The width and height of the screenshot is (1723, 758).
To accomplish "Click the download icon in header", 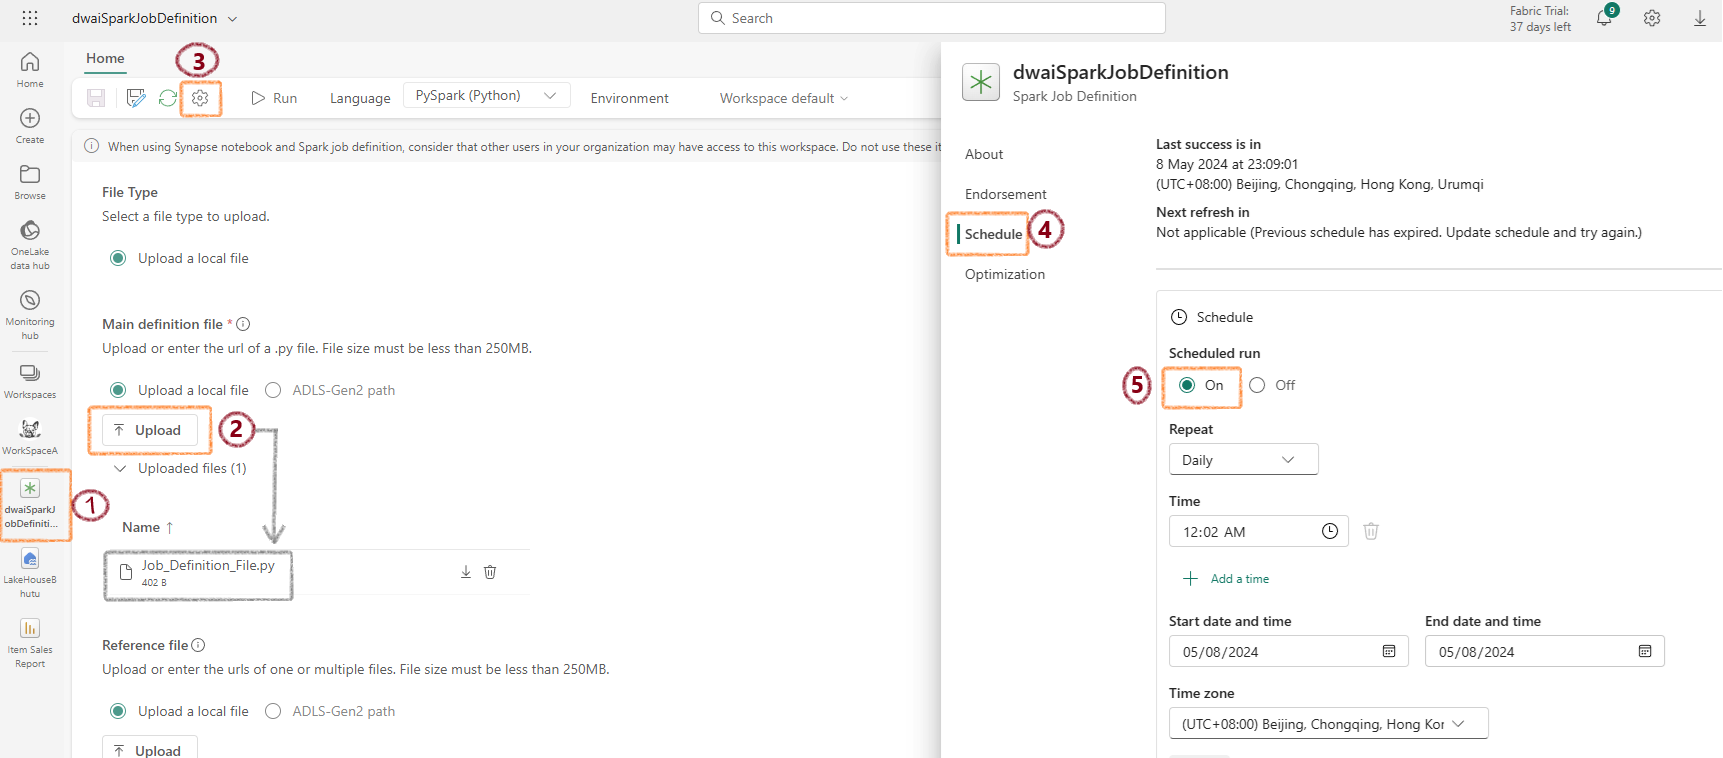I will [1700, 18].
